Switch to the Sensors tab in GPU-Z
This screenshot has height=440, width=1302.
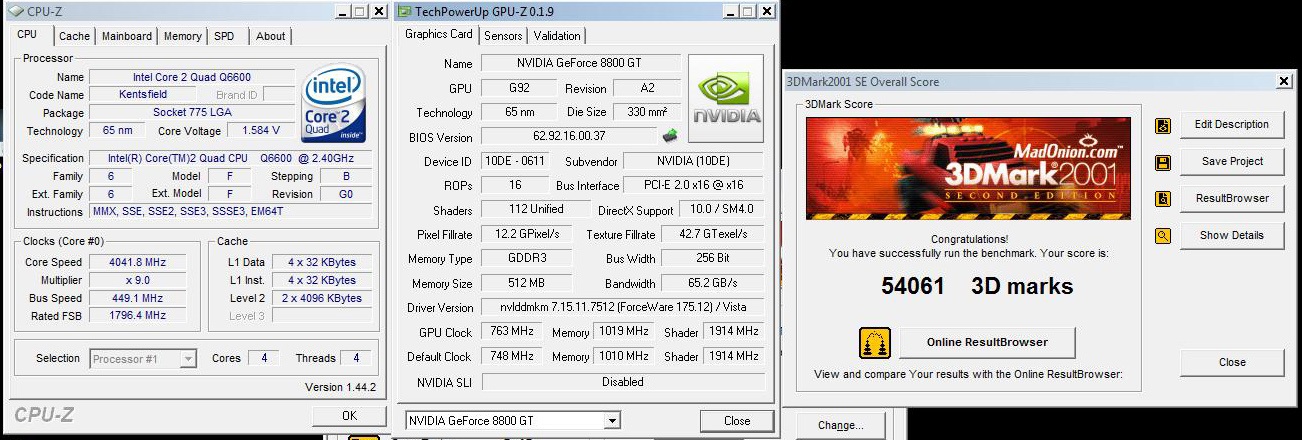pos(503,36)
